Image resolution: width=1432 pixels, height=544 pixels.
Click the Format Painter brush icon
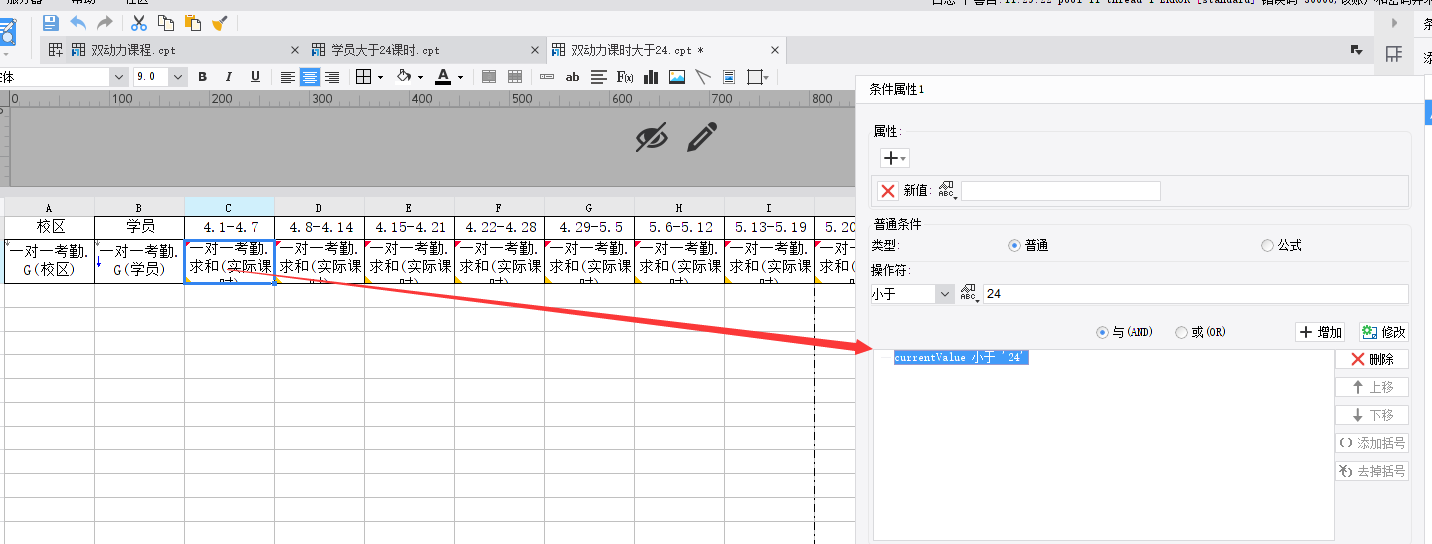[x=220, y=22]
